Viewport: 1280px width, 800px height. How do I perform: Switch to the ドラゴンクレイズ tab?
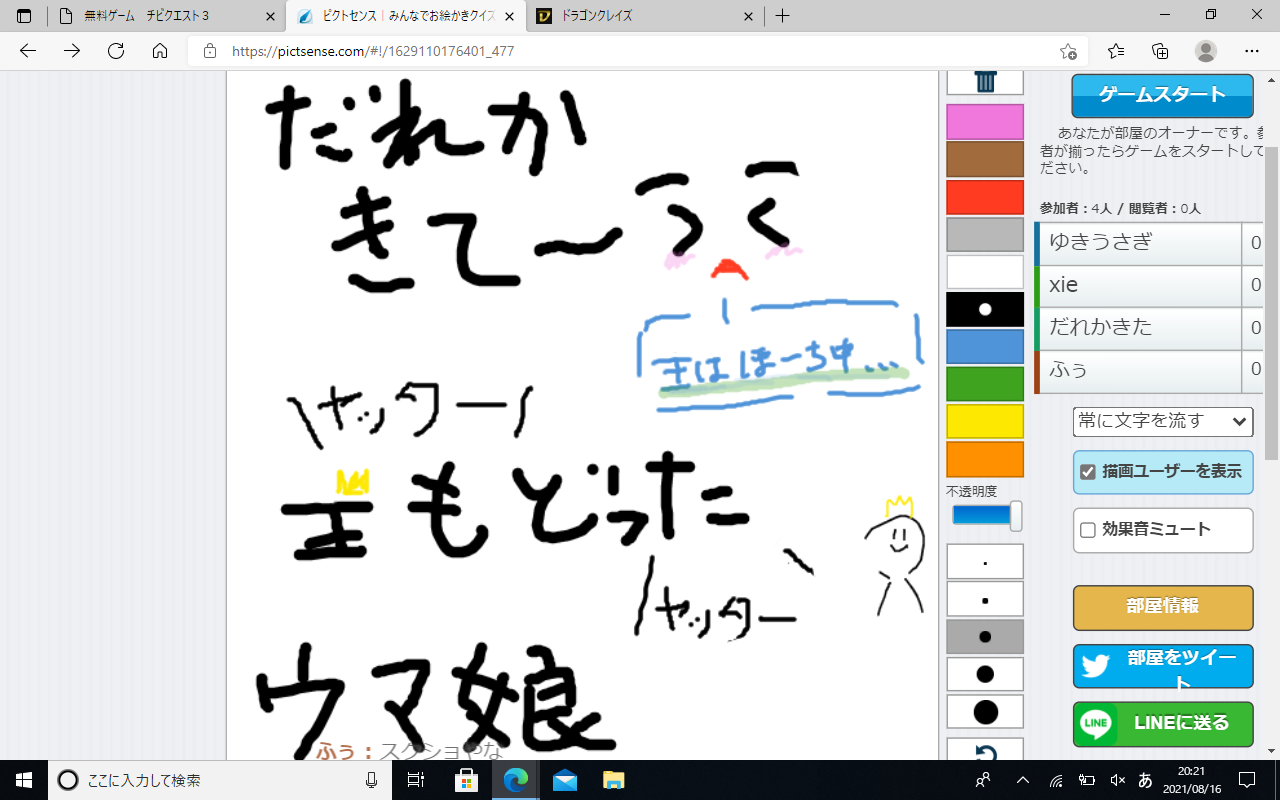tap(640, 16)
